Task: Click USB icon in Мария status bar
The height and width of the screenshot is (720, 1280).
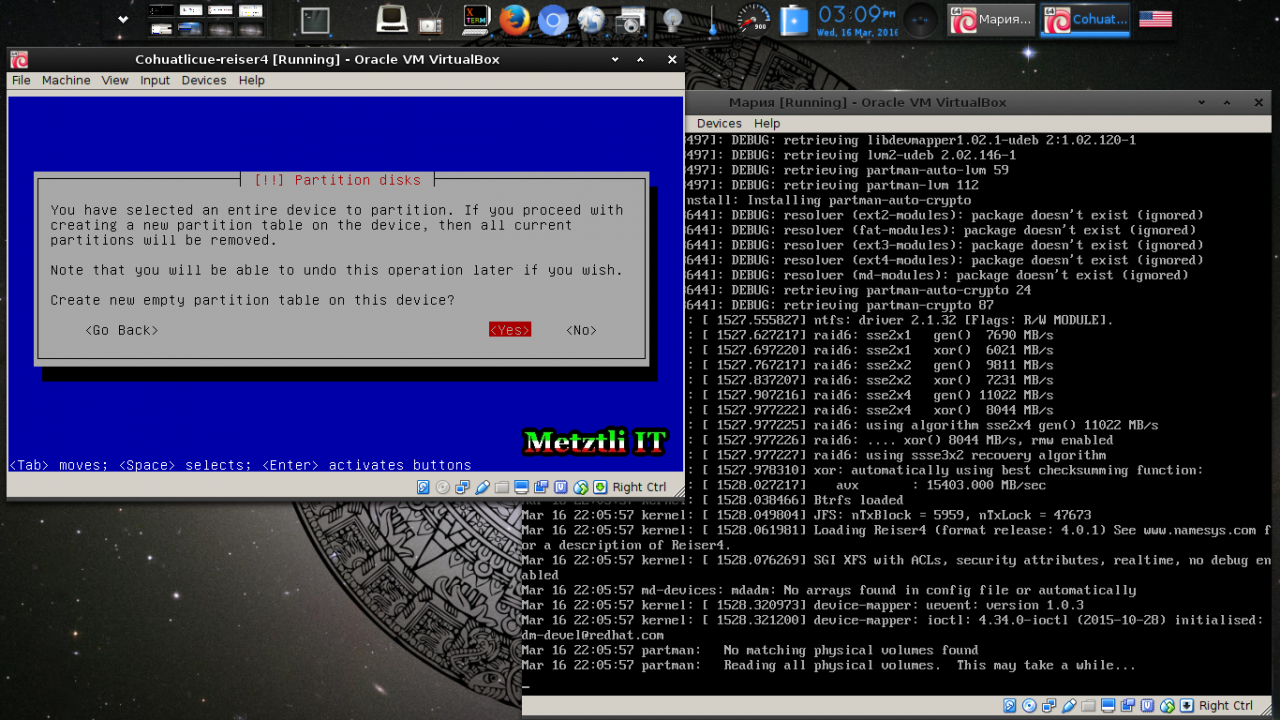Action: pos(1069,706)
